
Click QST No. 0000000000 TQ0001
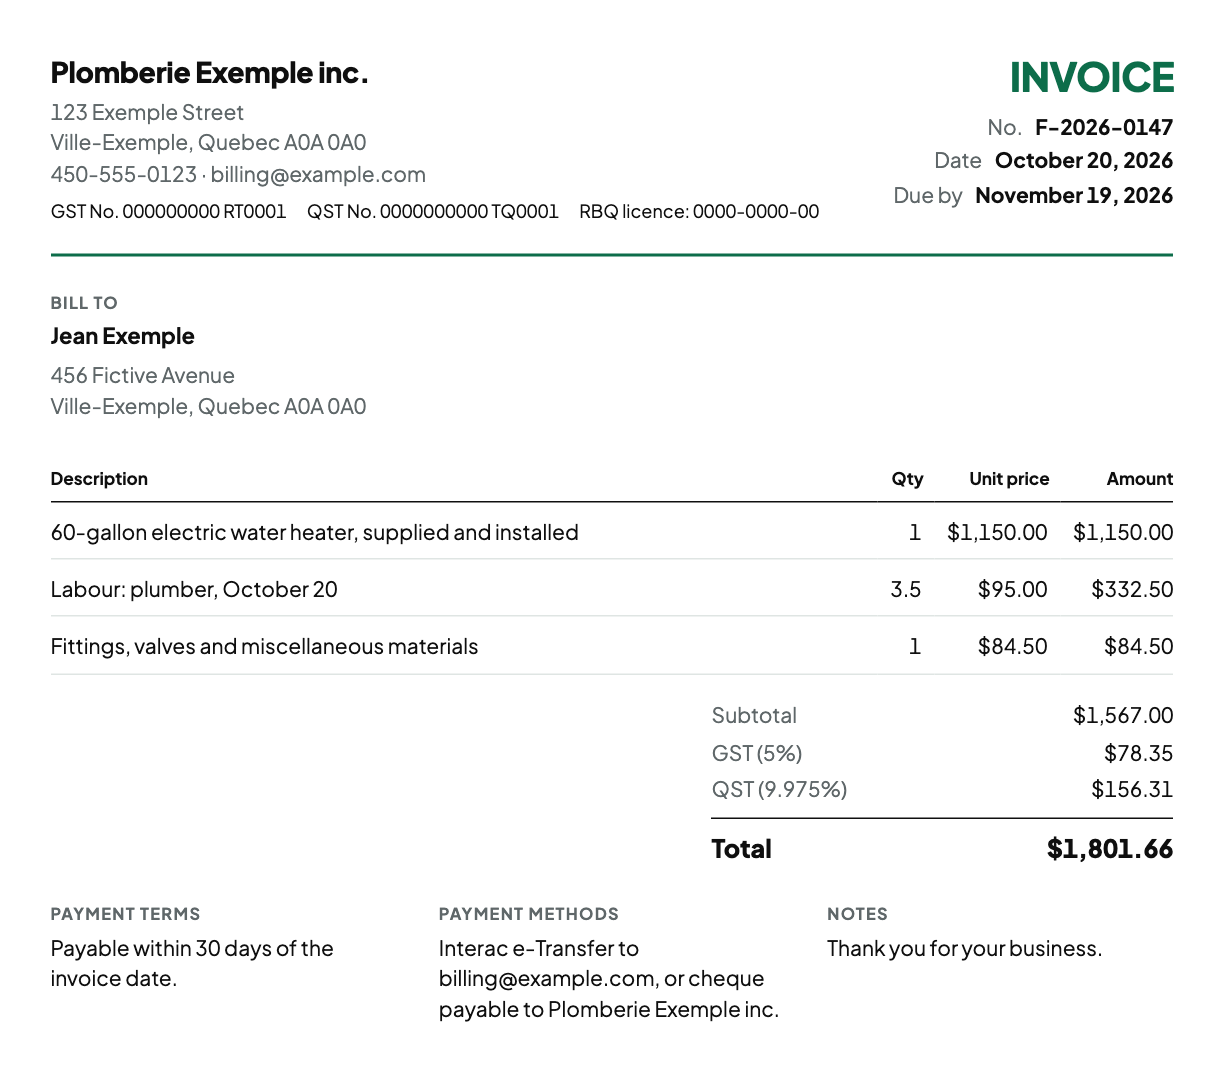(x=433, y=212)
